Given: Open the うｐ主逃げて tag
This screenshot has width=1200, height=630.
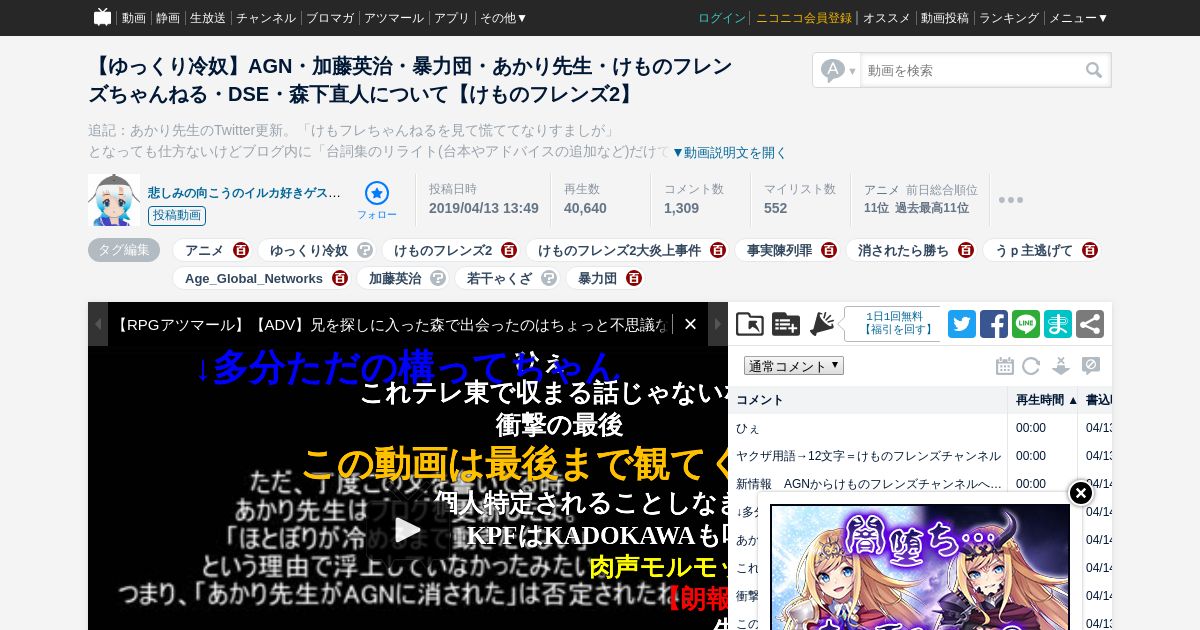Looking at the screenshot, I should [1034, 250].
